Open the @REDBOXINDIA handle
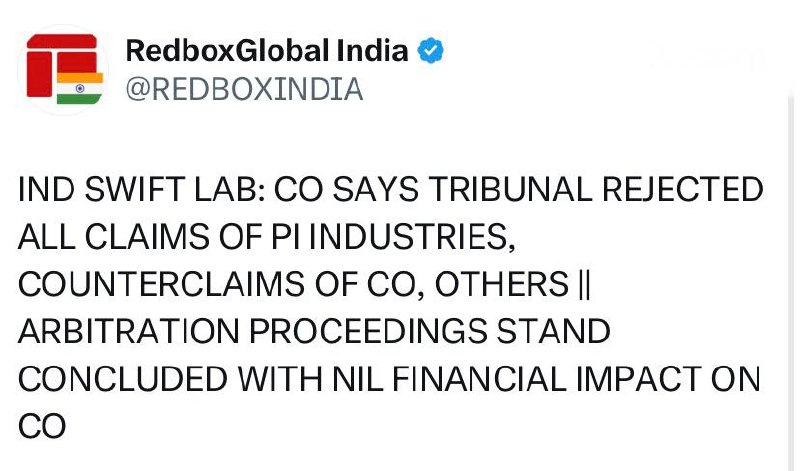The image size is (800, 471). click(x=243, y=89)
